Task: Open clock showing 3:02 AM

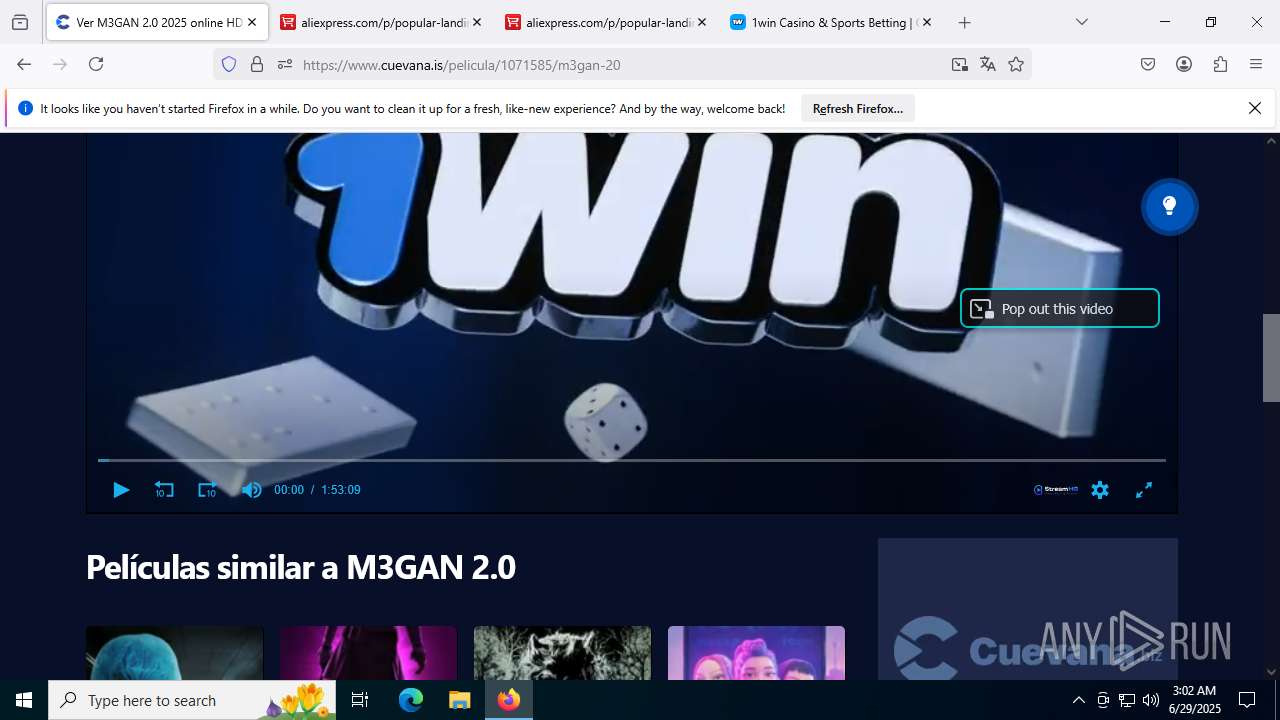Action: [x=1196, y=700]
